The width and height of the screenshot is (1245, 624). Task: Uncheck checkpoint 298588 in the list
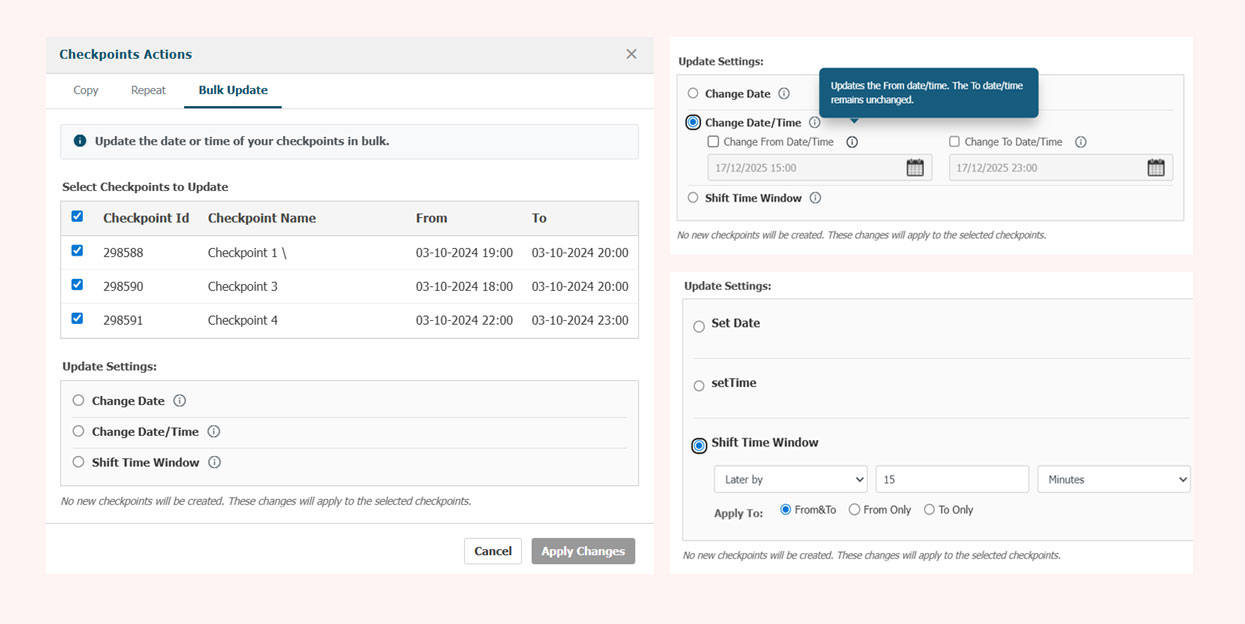coord(77,251)
